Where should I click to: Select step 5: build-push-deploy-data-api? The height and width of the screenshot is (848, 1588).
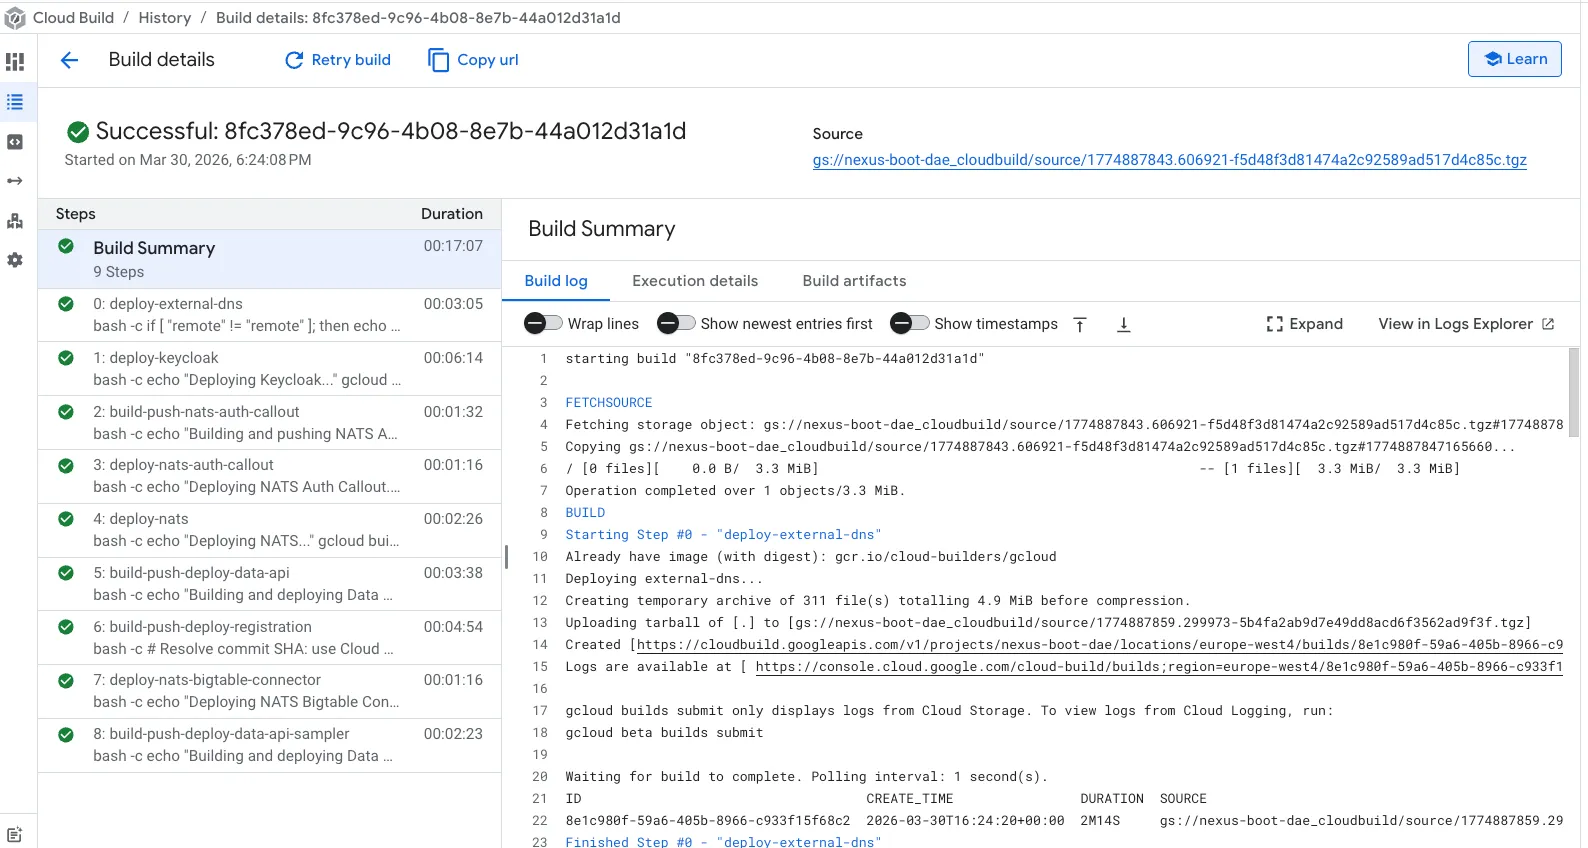(269, 584)
